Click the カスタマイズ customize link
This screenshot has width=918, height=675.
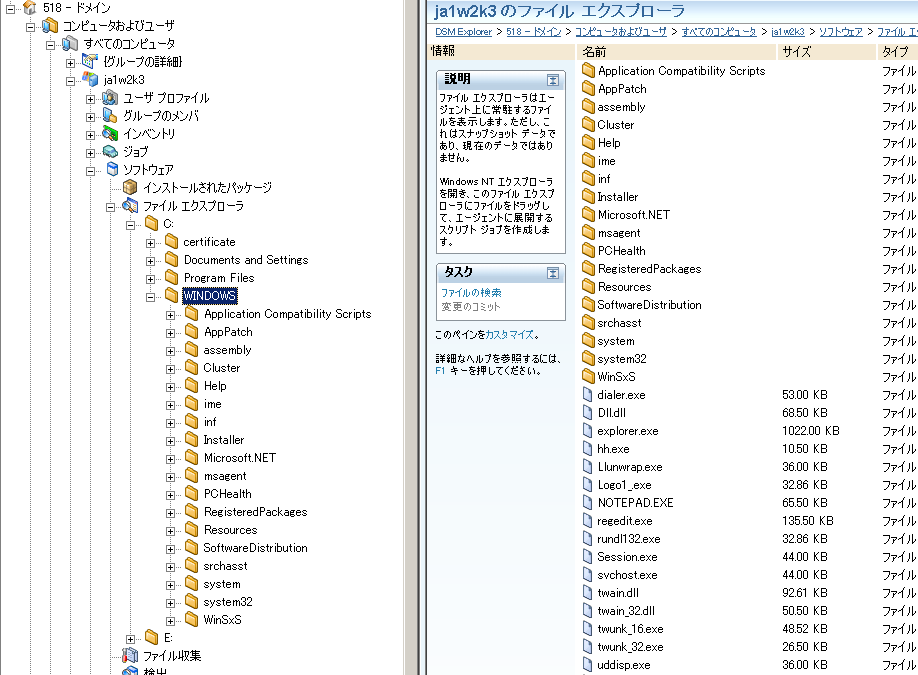pyautogui.click(x=509, y=335)
